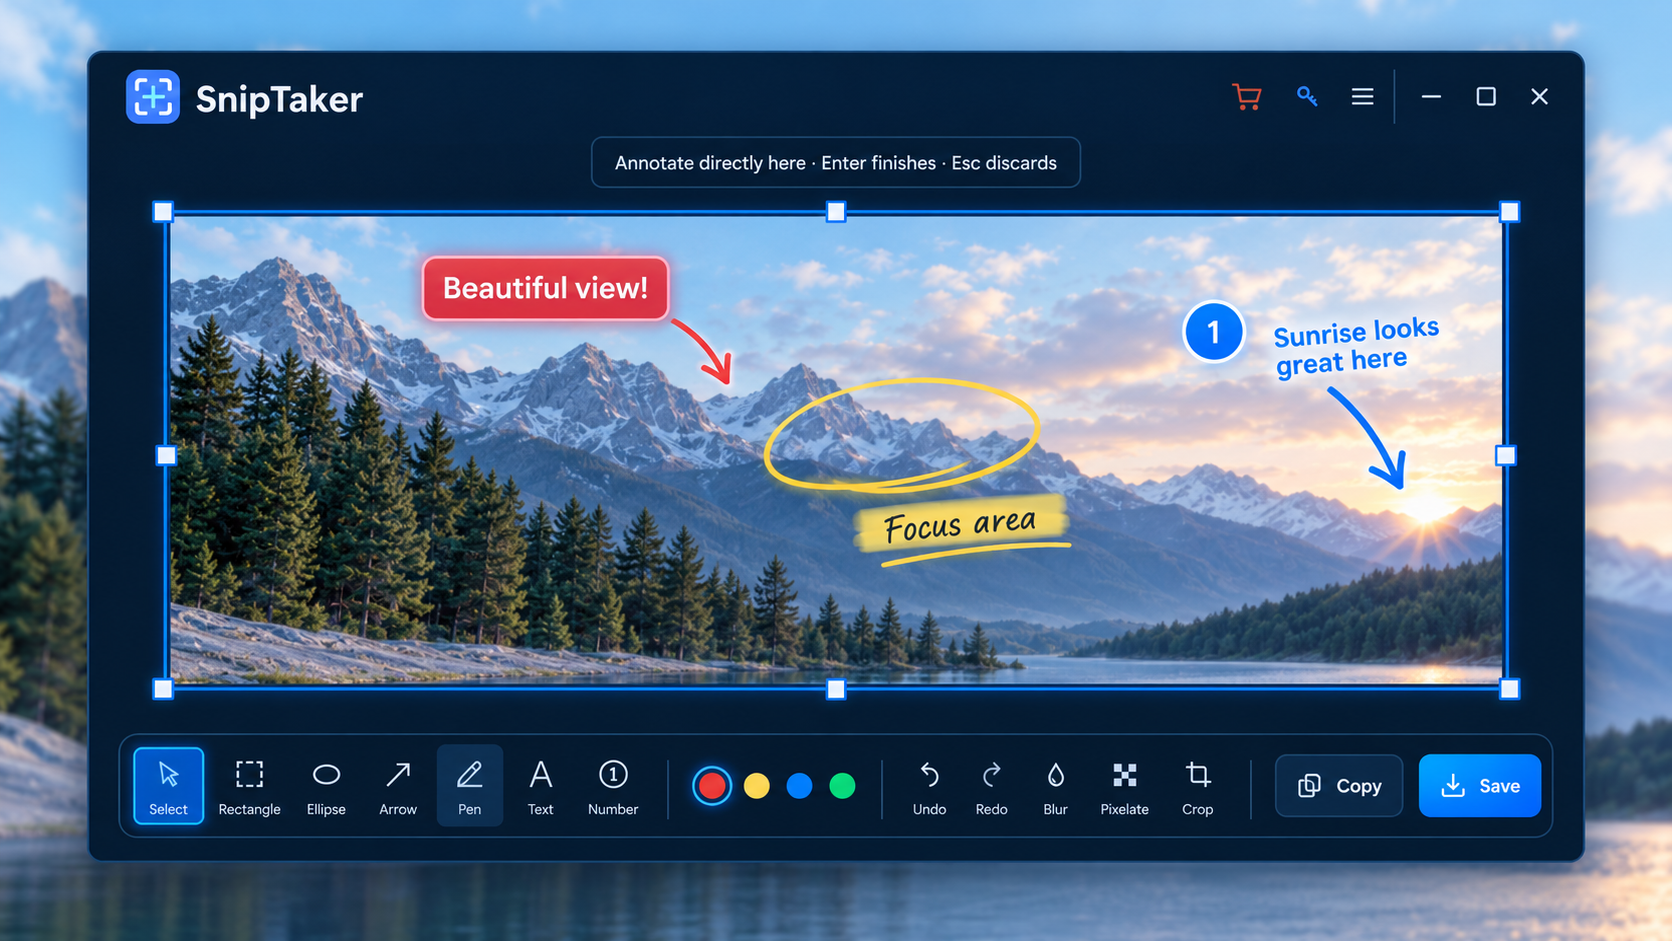Select the 'Beautiful view!' text annotation

[545, 288]
